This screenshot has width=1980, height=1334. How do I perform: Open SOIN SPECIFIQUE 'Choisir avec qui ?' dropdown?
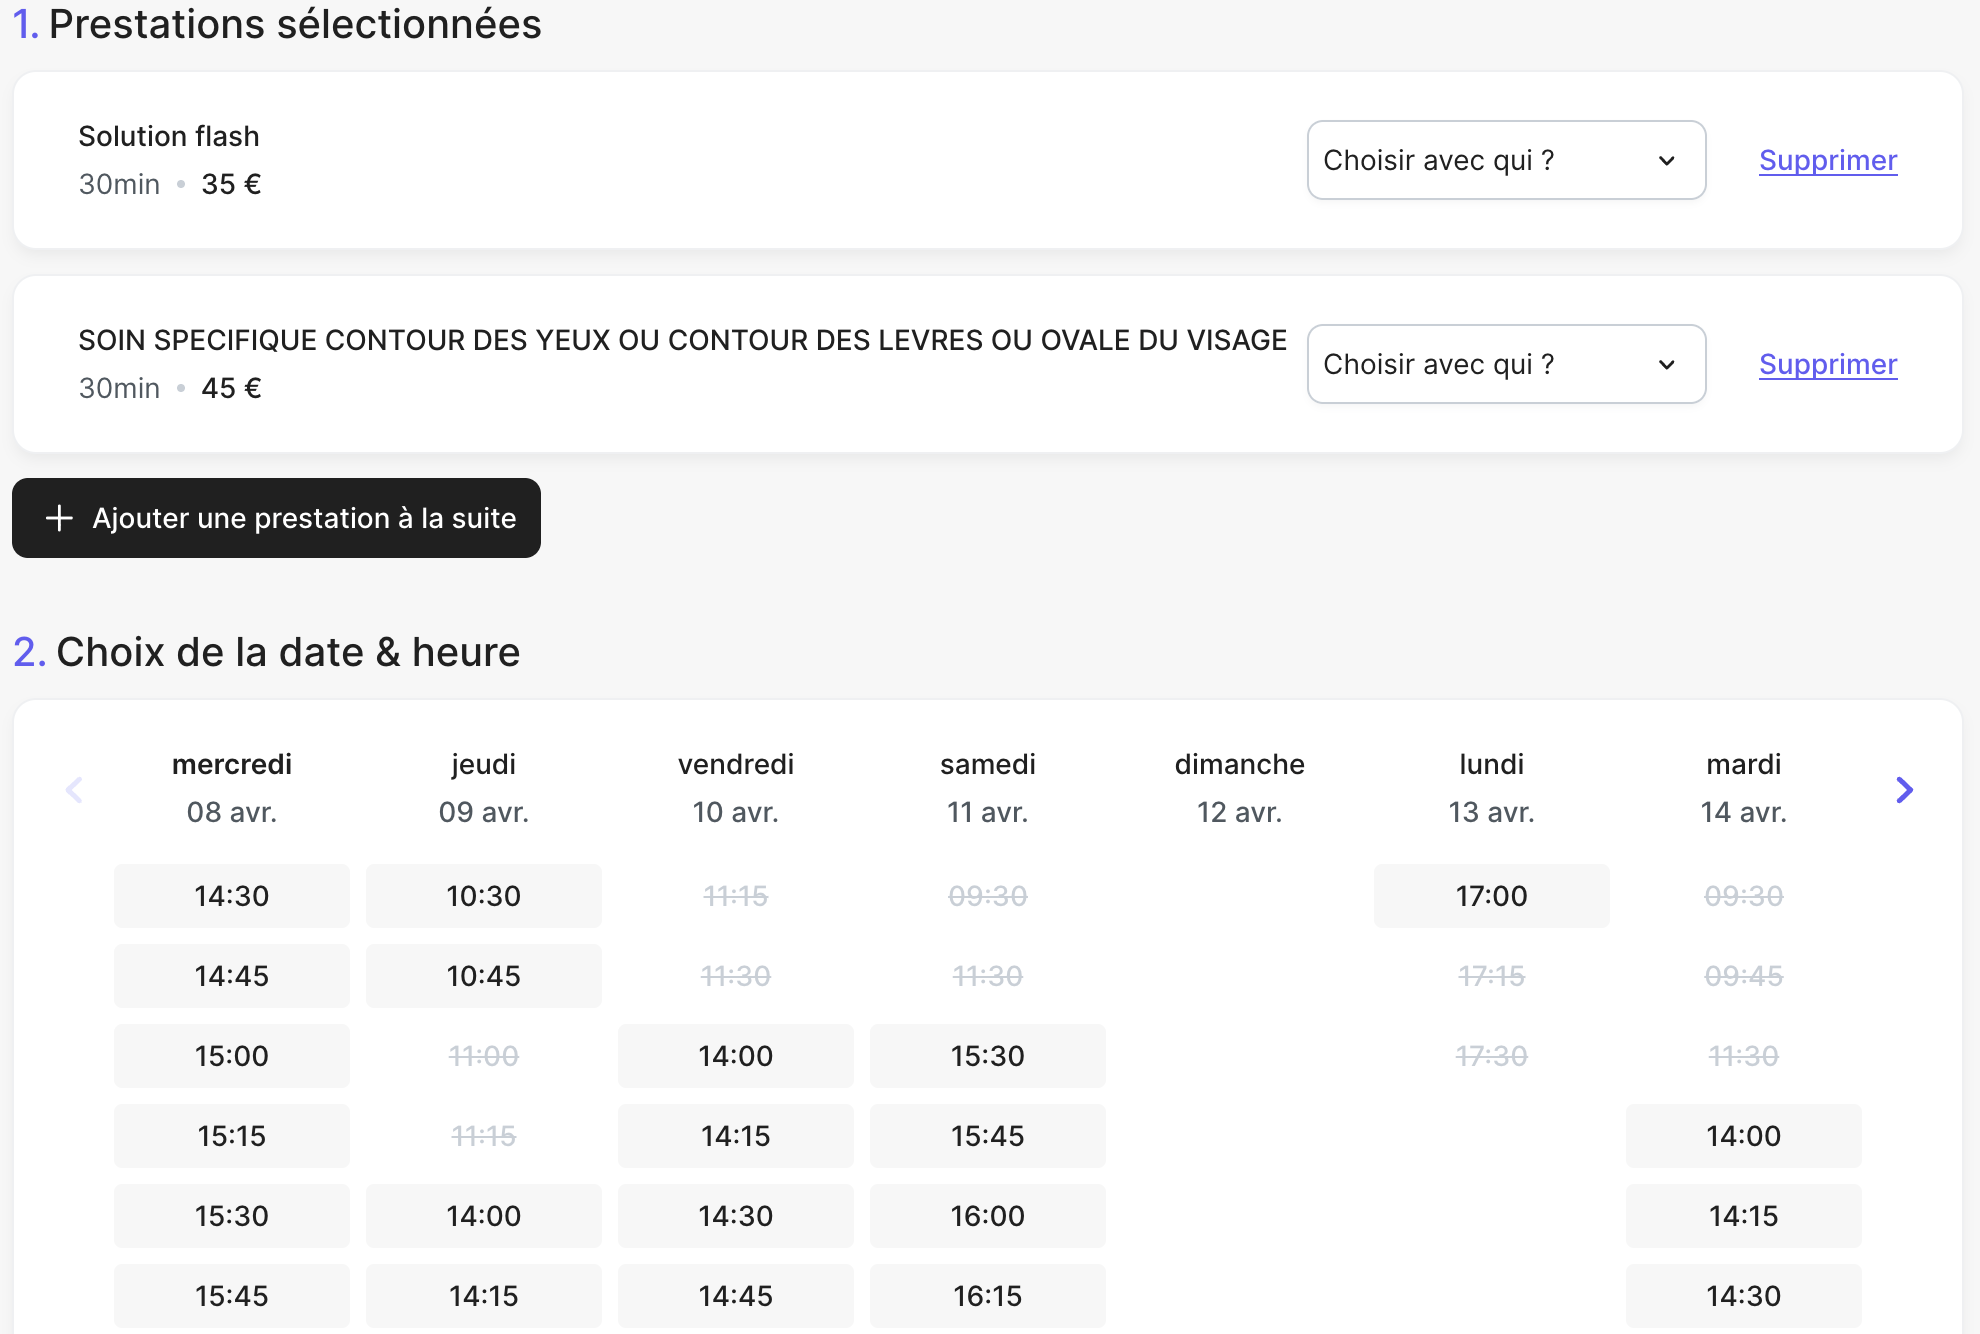pos(1505,364)
